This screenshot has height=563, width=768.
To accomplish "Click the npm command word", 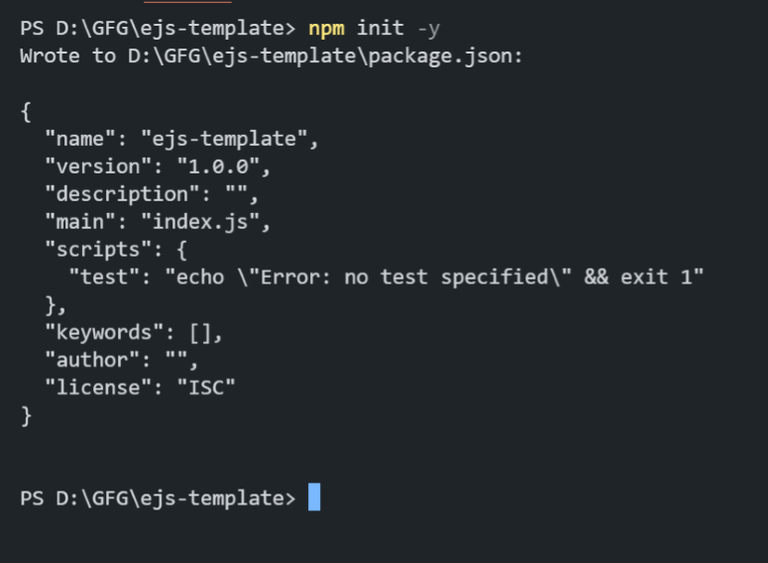I will (326, 28).
